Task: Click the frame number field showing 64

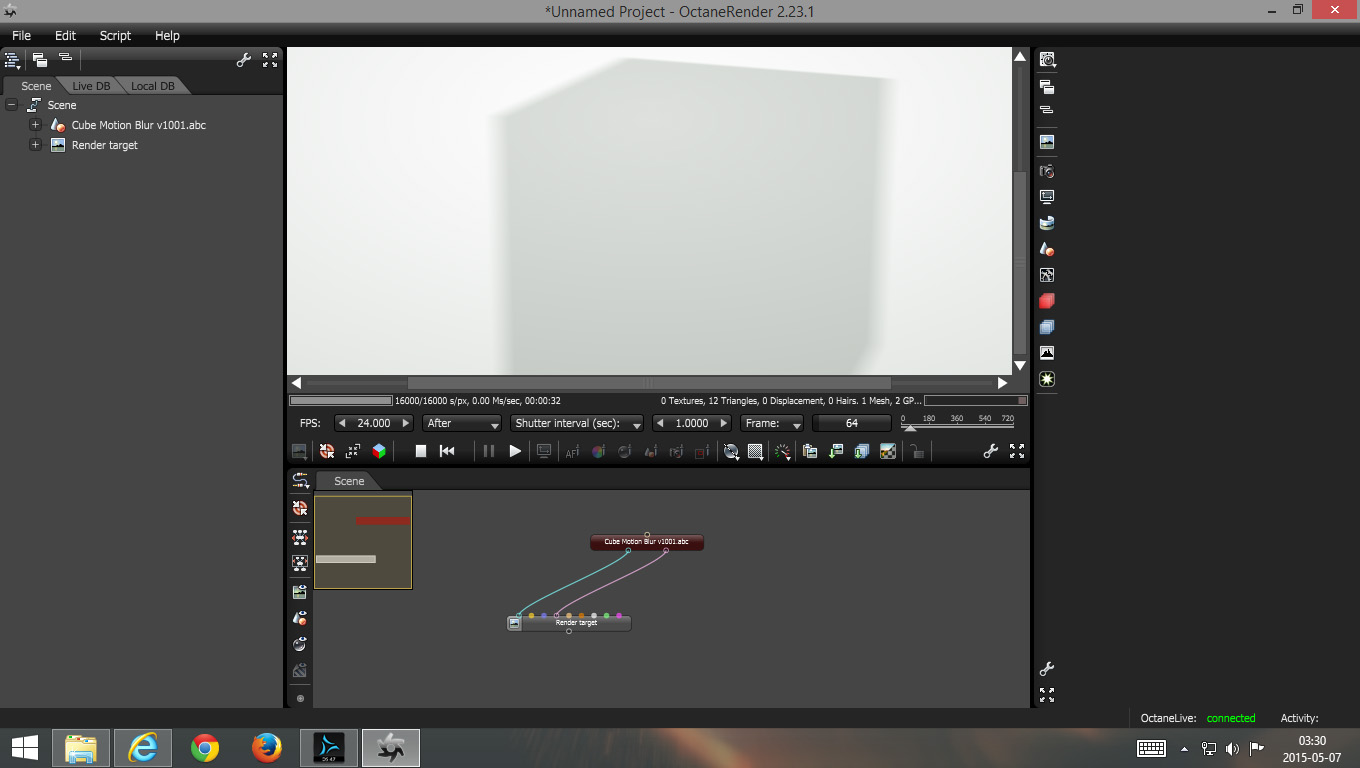Action: click(x=852, y=423)
